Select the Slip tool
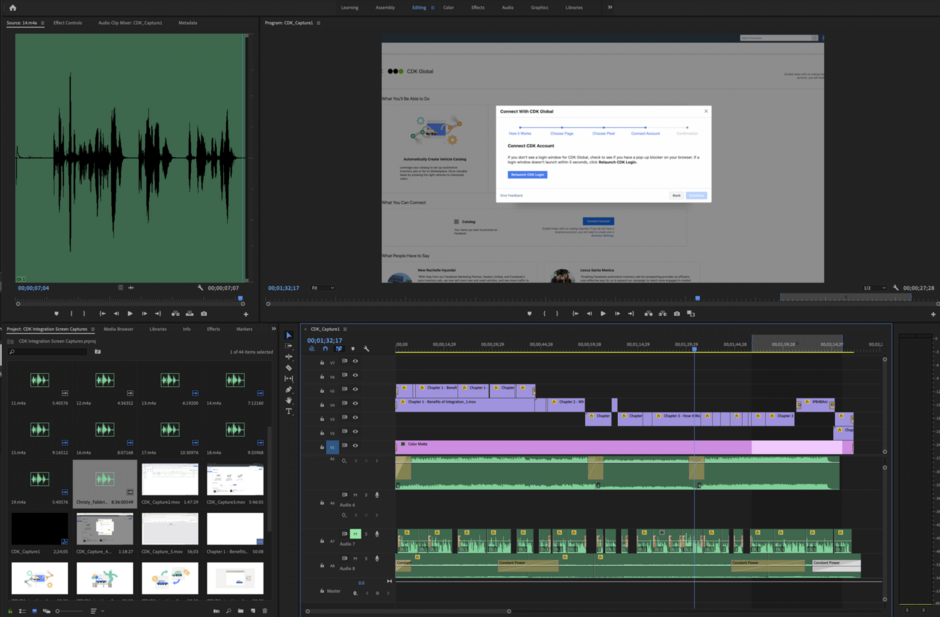Viewport: 940px width, 617px height. click(289, 378)
